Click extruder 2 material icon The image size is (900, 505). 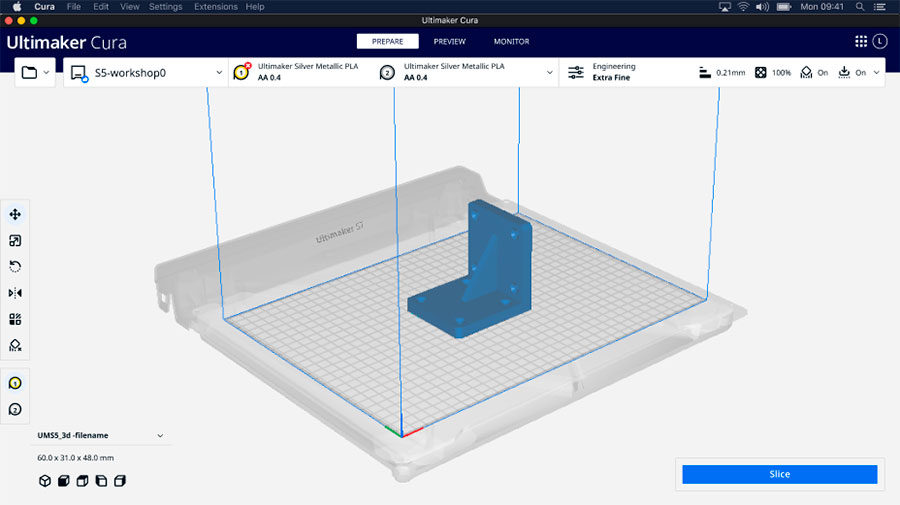tap(387, 73)
